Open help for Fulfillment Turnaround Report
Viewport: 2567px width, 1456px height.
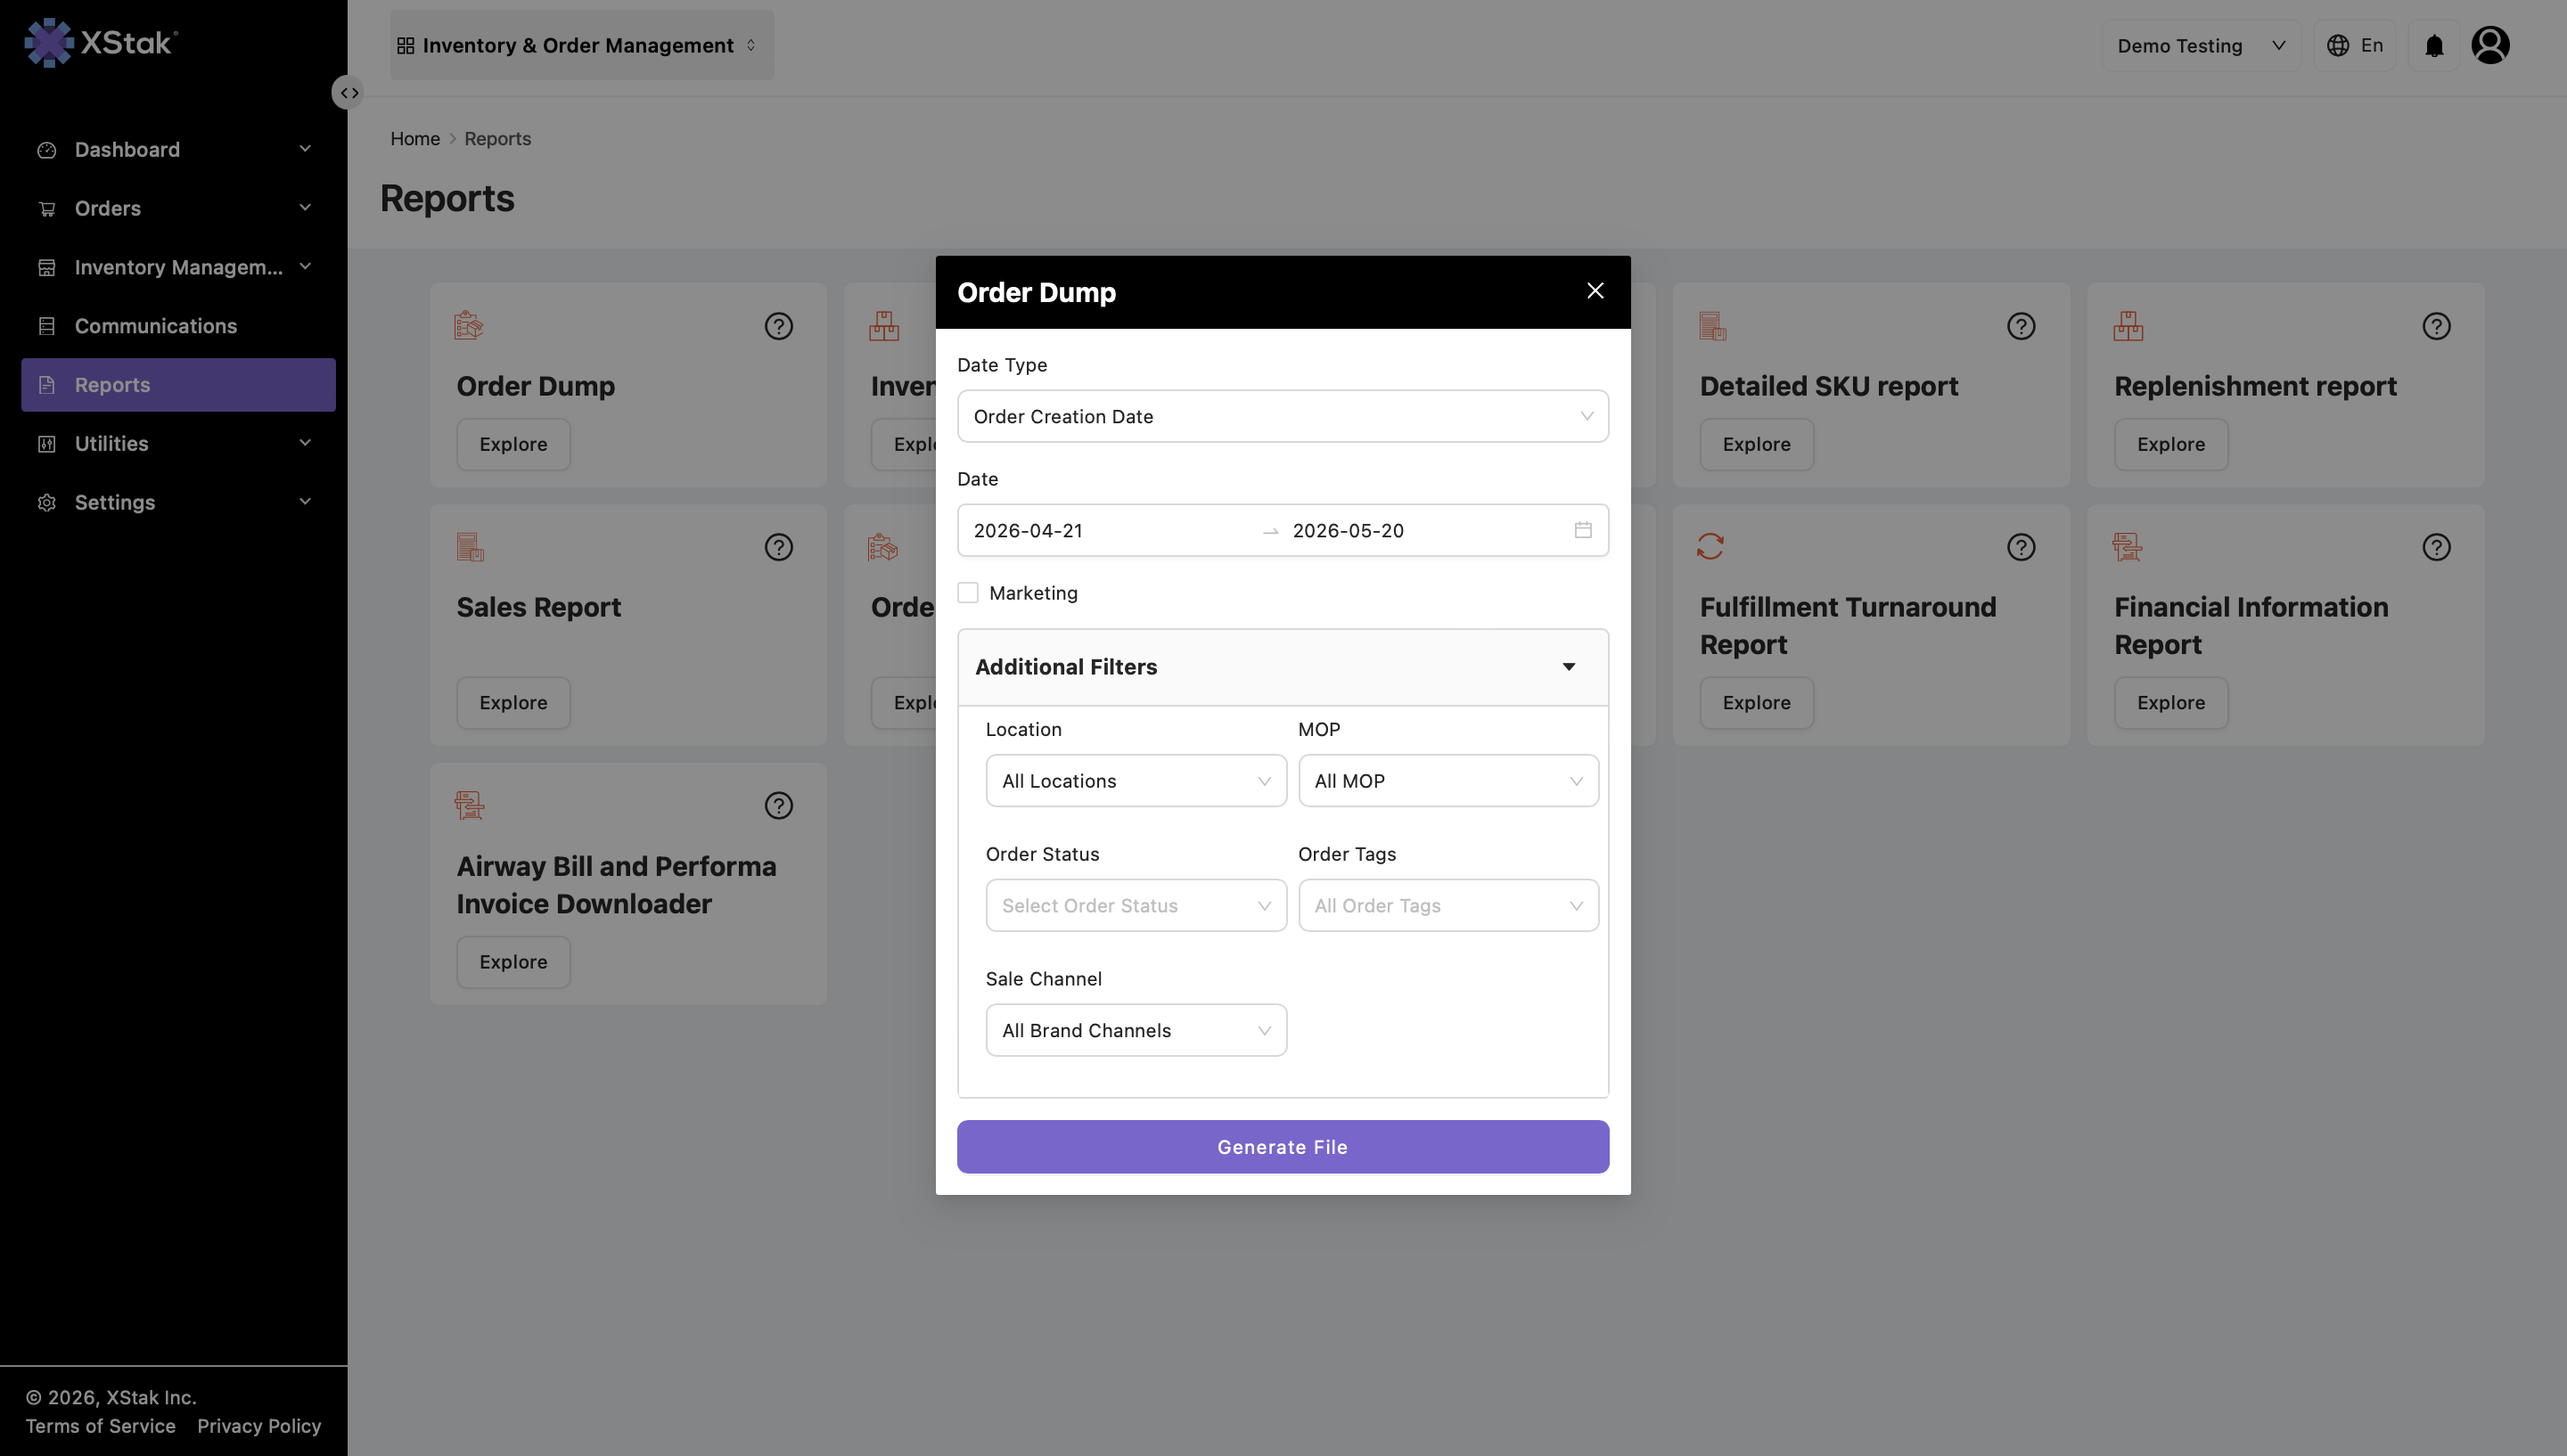2021,547
